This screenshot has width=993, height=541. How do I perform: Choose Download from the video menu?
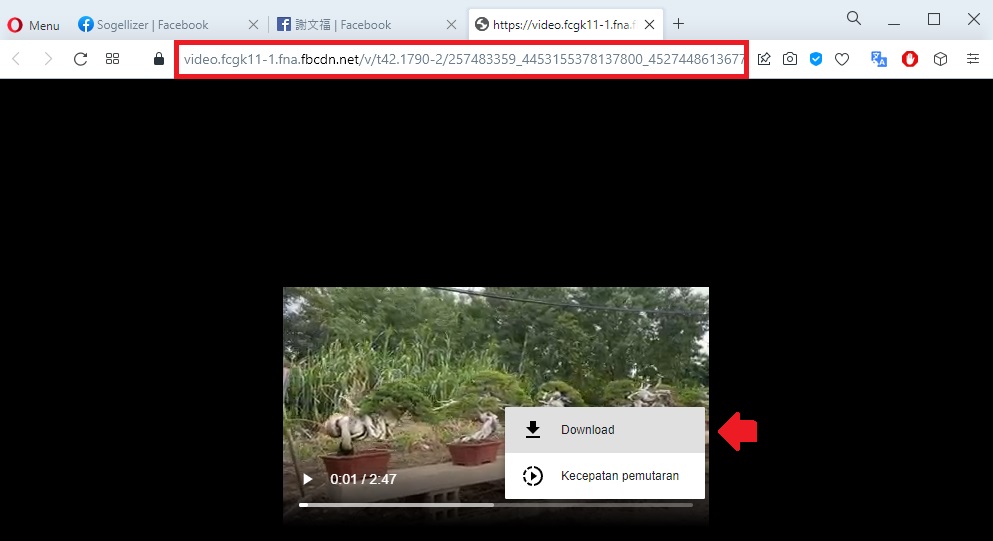tap(605, 430)
